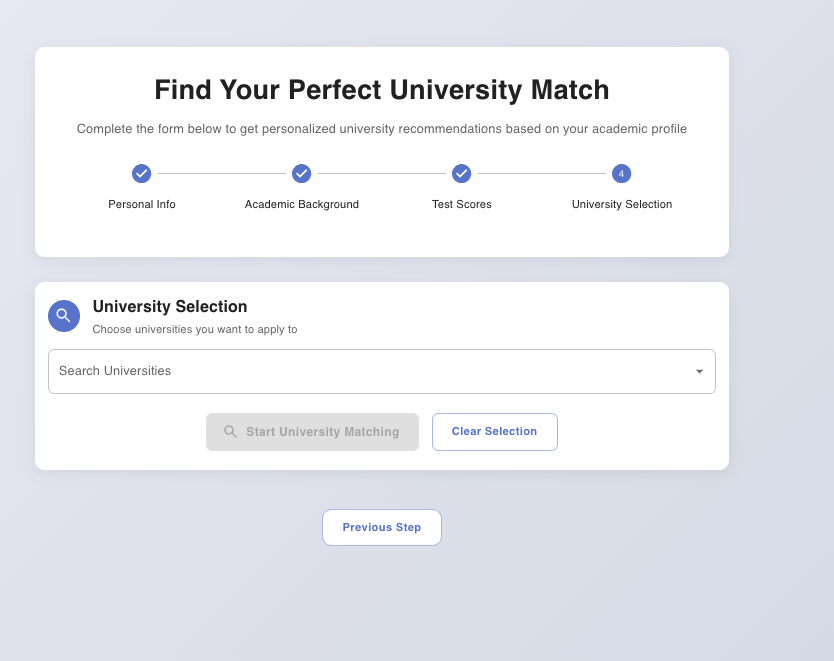Select the Academic Background step label
Image resolution: width=834 pixels, height=661 pixels.
click(302, 204)
